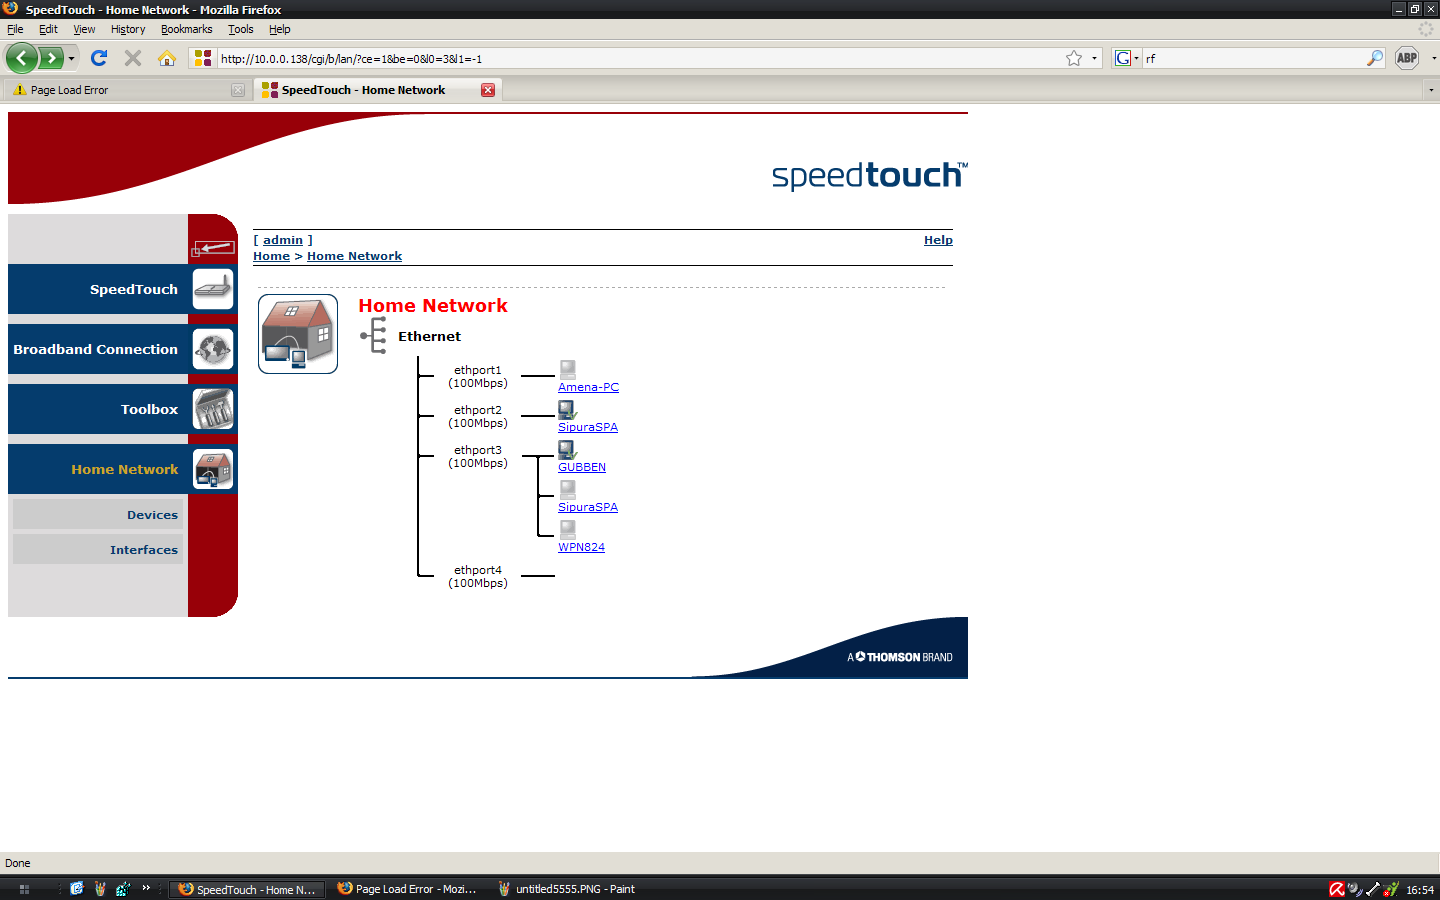Image resolution: width=1440 pixels, height=900 pixels.
Task: Expand the quick launch overflow chevron
Action: tap(146, 888)
